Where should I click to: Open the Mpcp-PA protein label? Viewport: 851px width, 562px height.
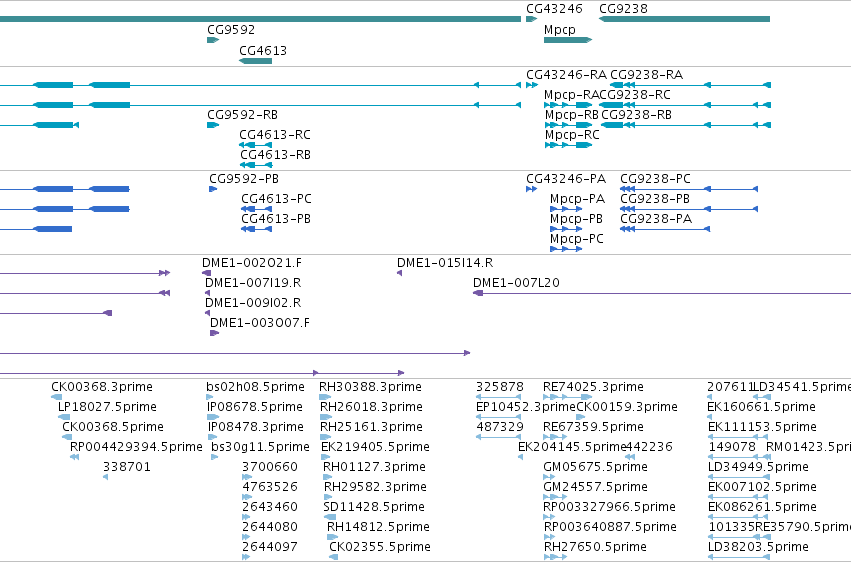[x=577, y=199]
